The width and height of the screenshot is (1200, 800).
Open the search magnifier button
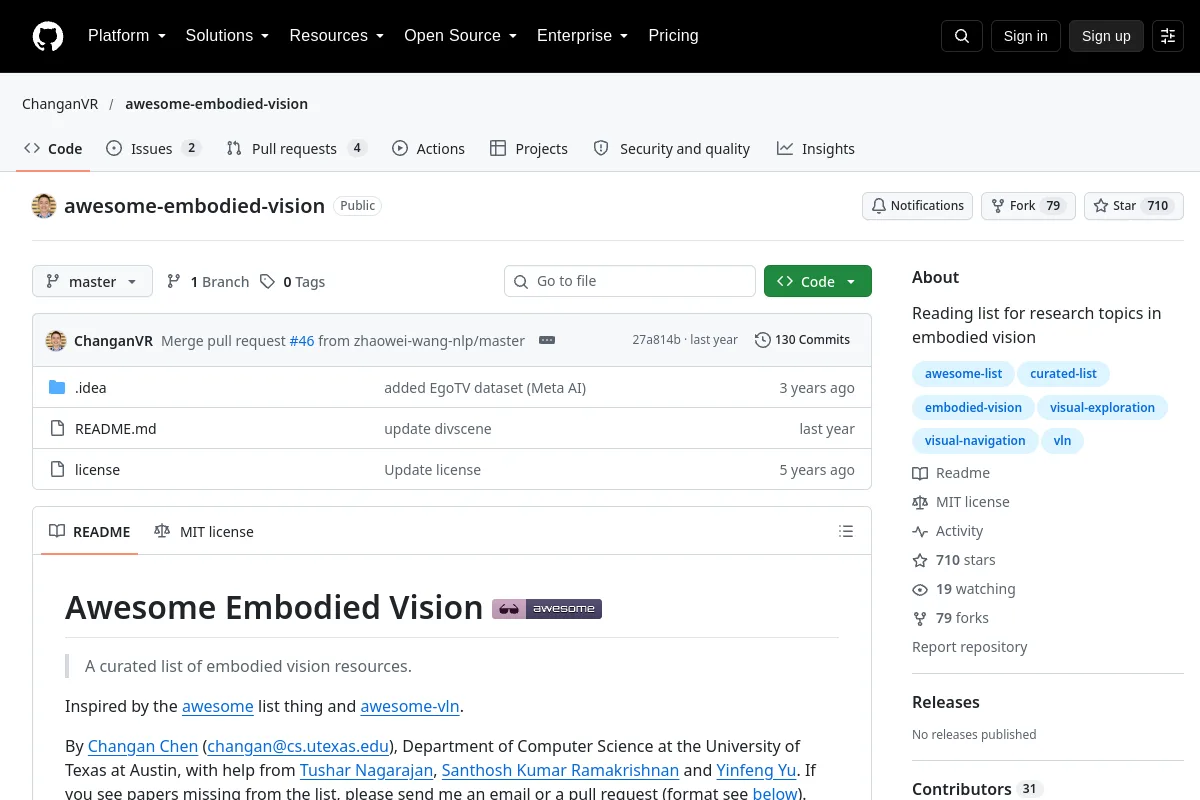[962, 36]
